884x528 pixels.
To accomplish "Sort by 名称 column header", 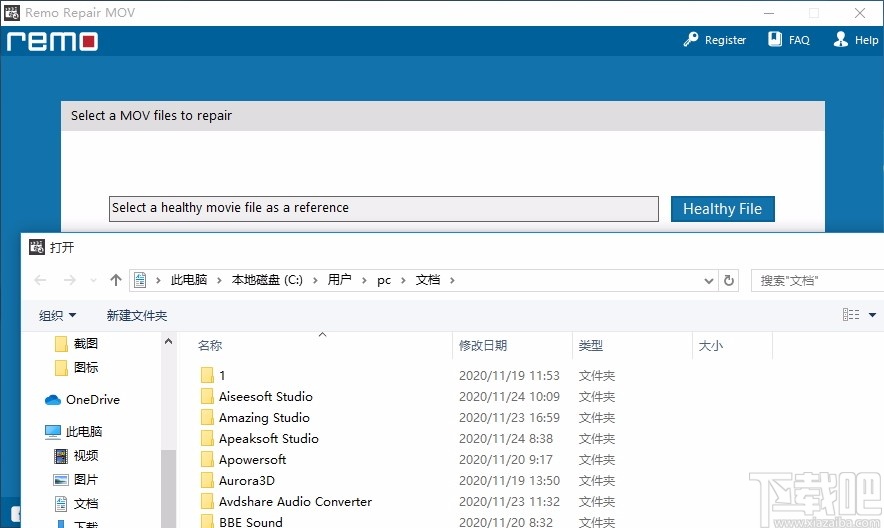I will 210,345.
